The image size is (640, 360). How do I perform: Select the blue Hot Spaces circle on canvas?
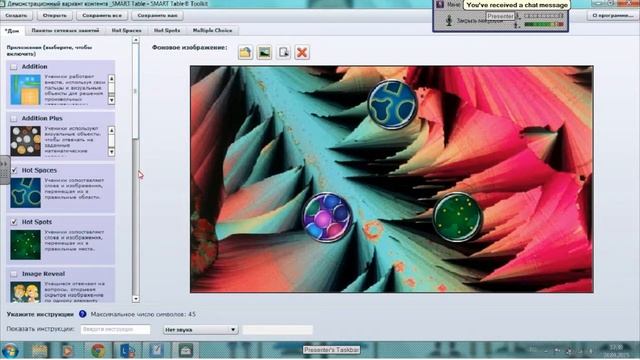(393, 104)
